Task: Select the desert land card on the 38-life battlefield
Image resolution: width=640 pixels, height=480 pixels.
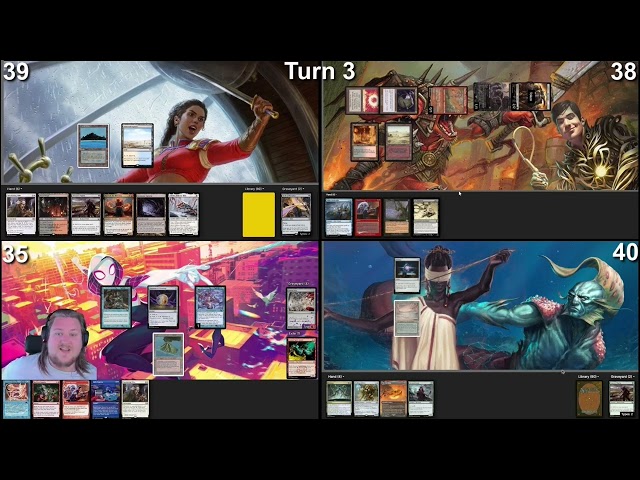Action: [x=398, y=142]
